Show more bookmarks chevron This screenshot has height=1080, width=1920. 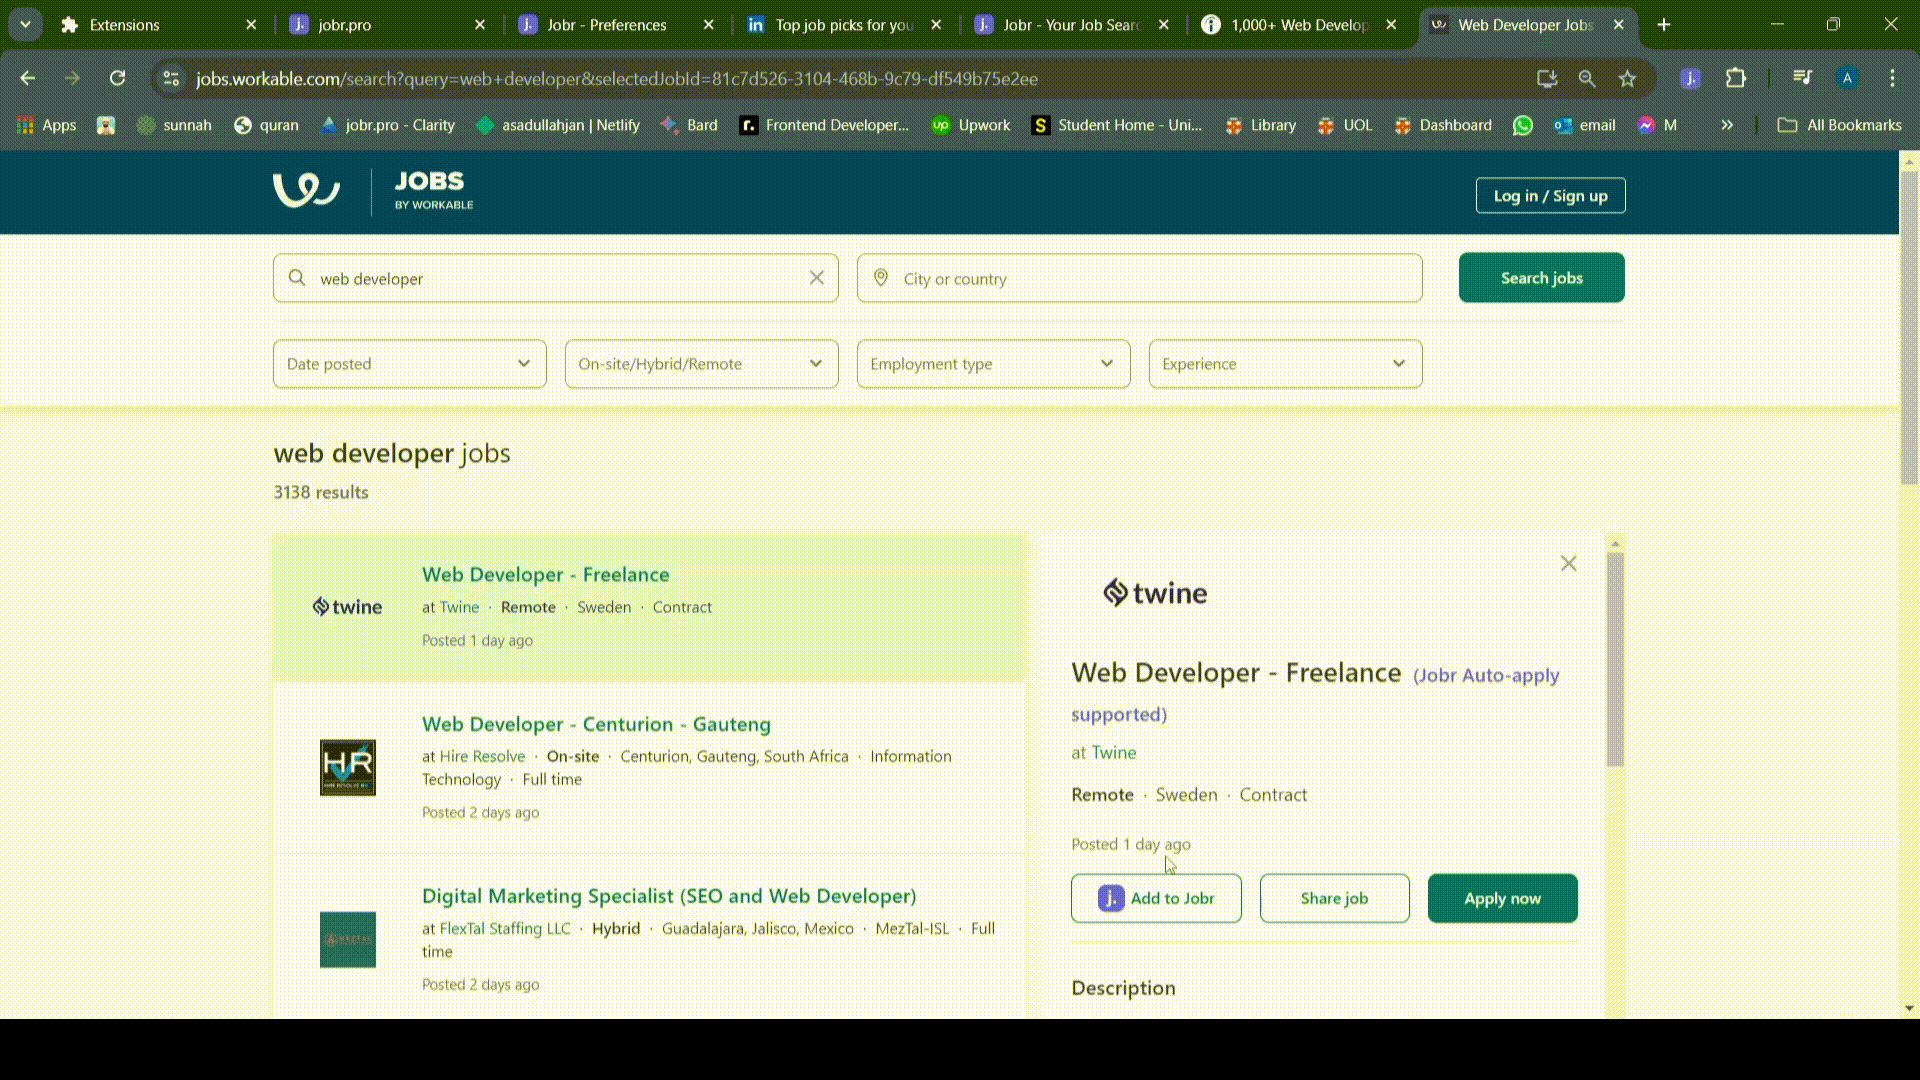[x=1727, y=125]
